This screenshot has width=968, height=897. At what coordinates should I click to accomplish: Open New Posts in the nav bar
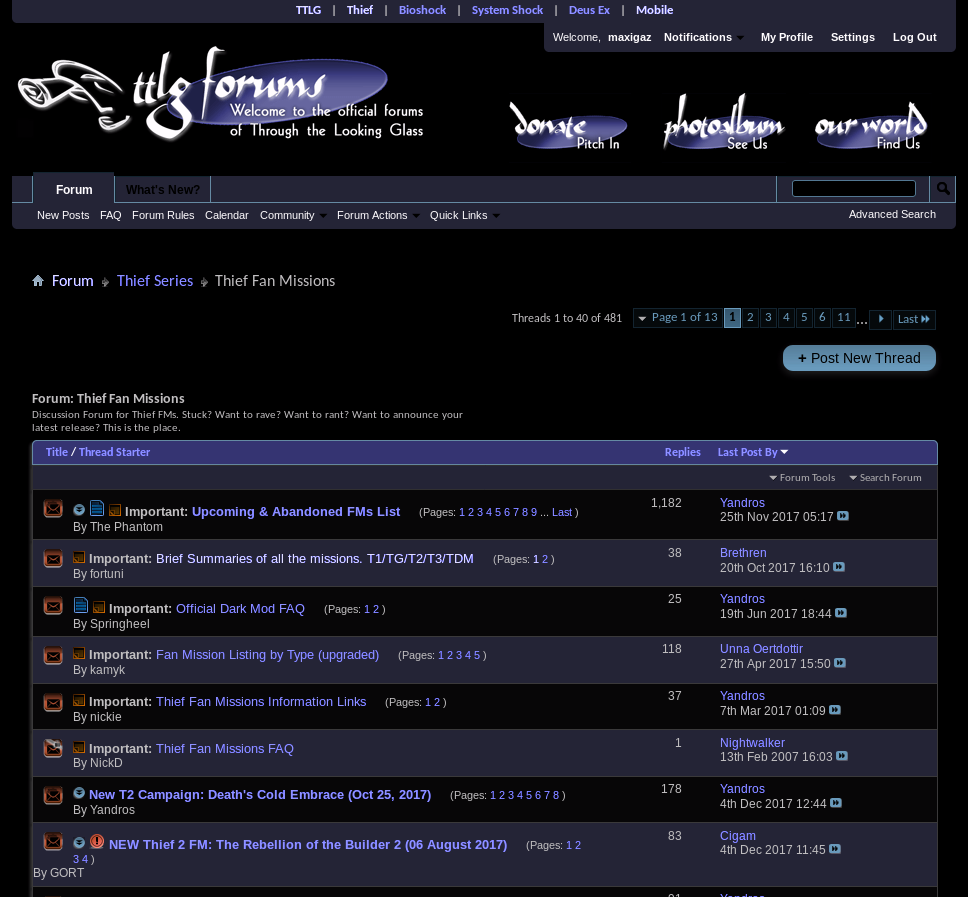tap(63, 215)
